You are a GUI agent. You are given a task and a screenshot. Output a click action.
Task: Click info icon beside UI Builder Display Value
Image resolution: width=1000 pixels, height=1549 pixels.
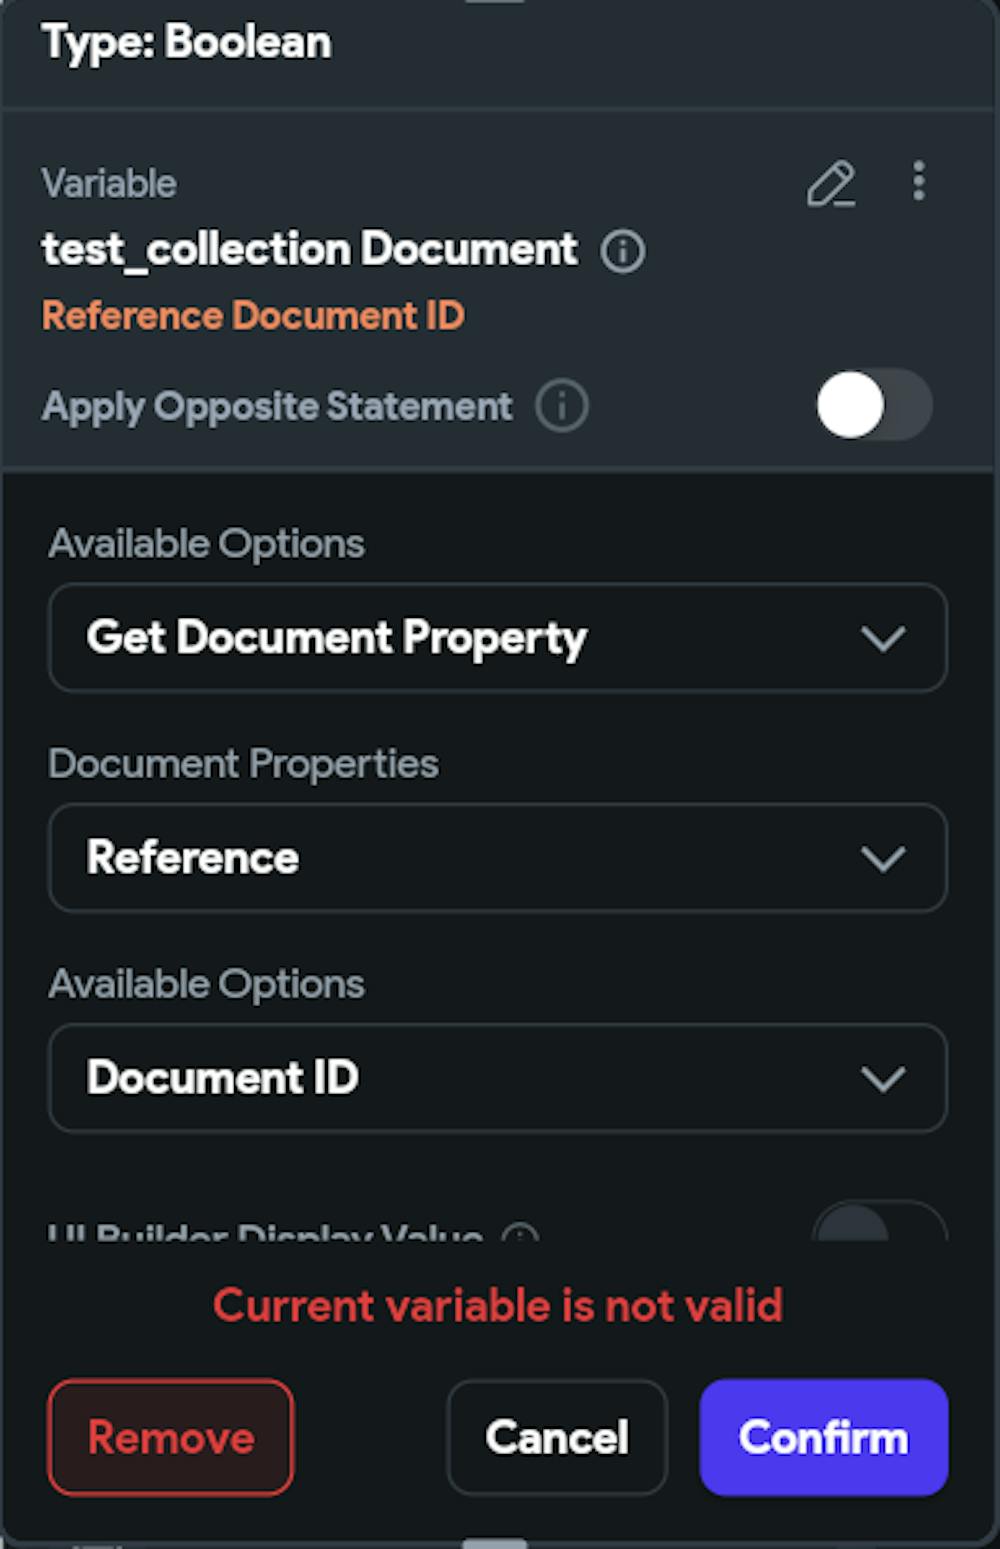(520, 1234)
